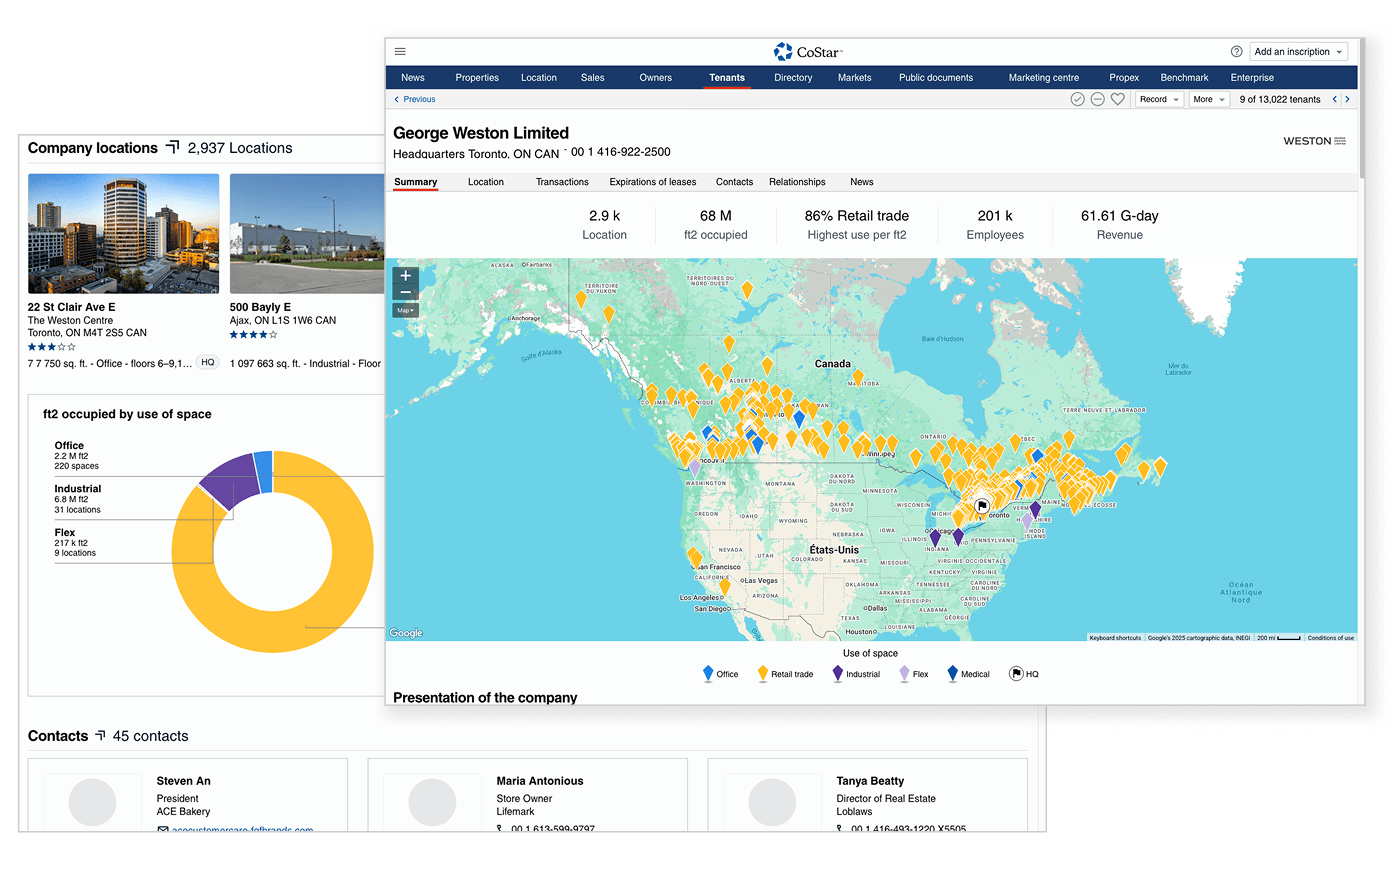Go to next tenant arrow
1400x894 pixels.
pos(1347,99)
